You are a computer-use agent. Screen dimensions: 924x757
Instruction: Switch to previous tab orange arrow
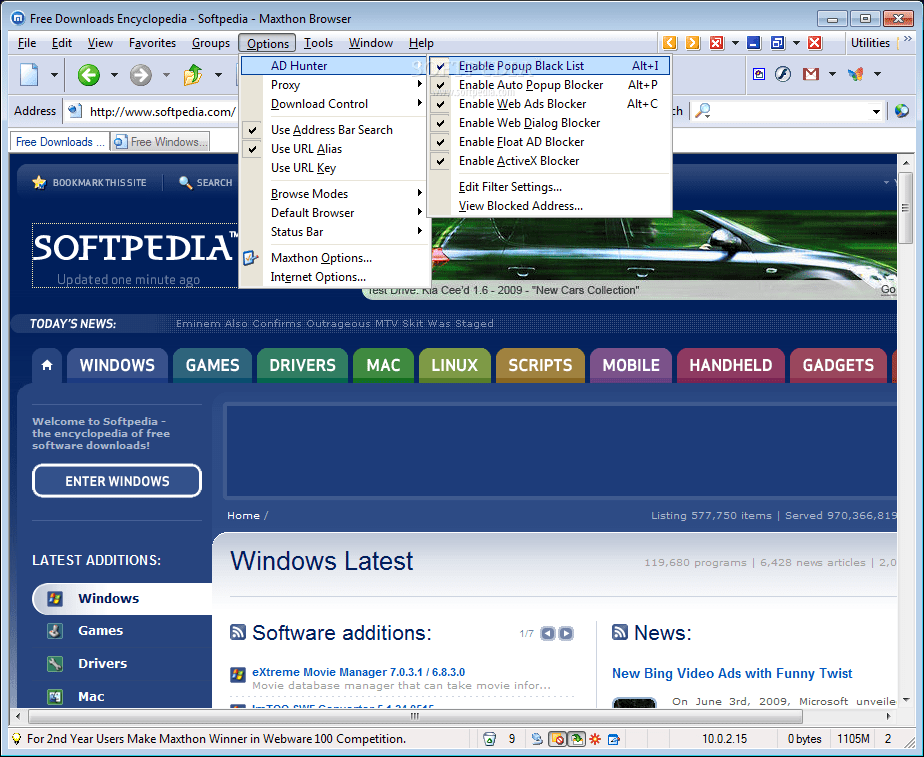click(669, 42)
